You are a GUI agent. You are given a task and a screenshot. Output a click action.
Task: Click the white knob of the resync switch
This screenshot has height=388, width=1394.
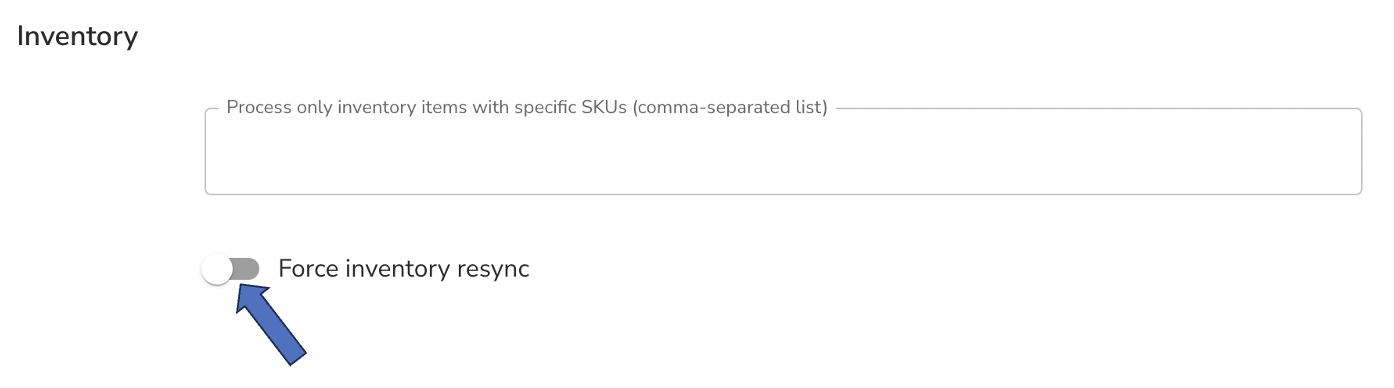click(216, 269)
